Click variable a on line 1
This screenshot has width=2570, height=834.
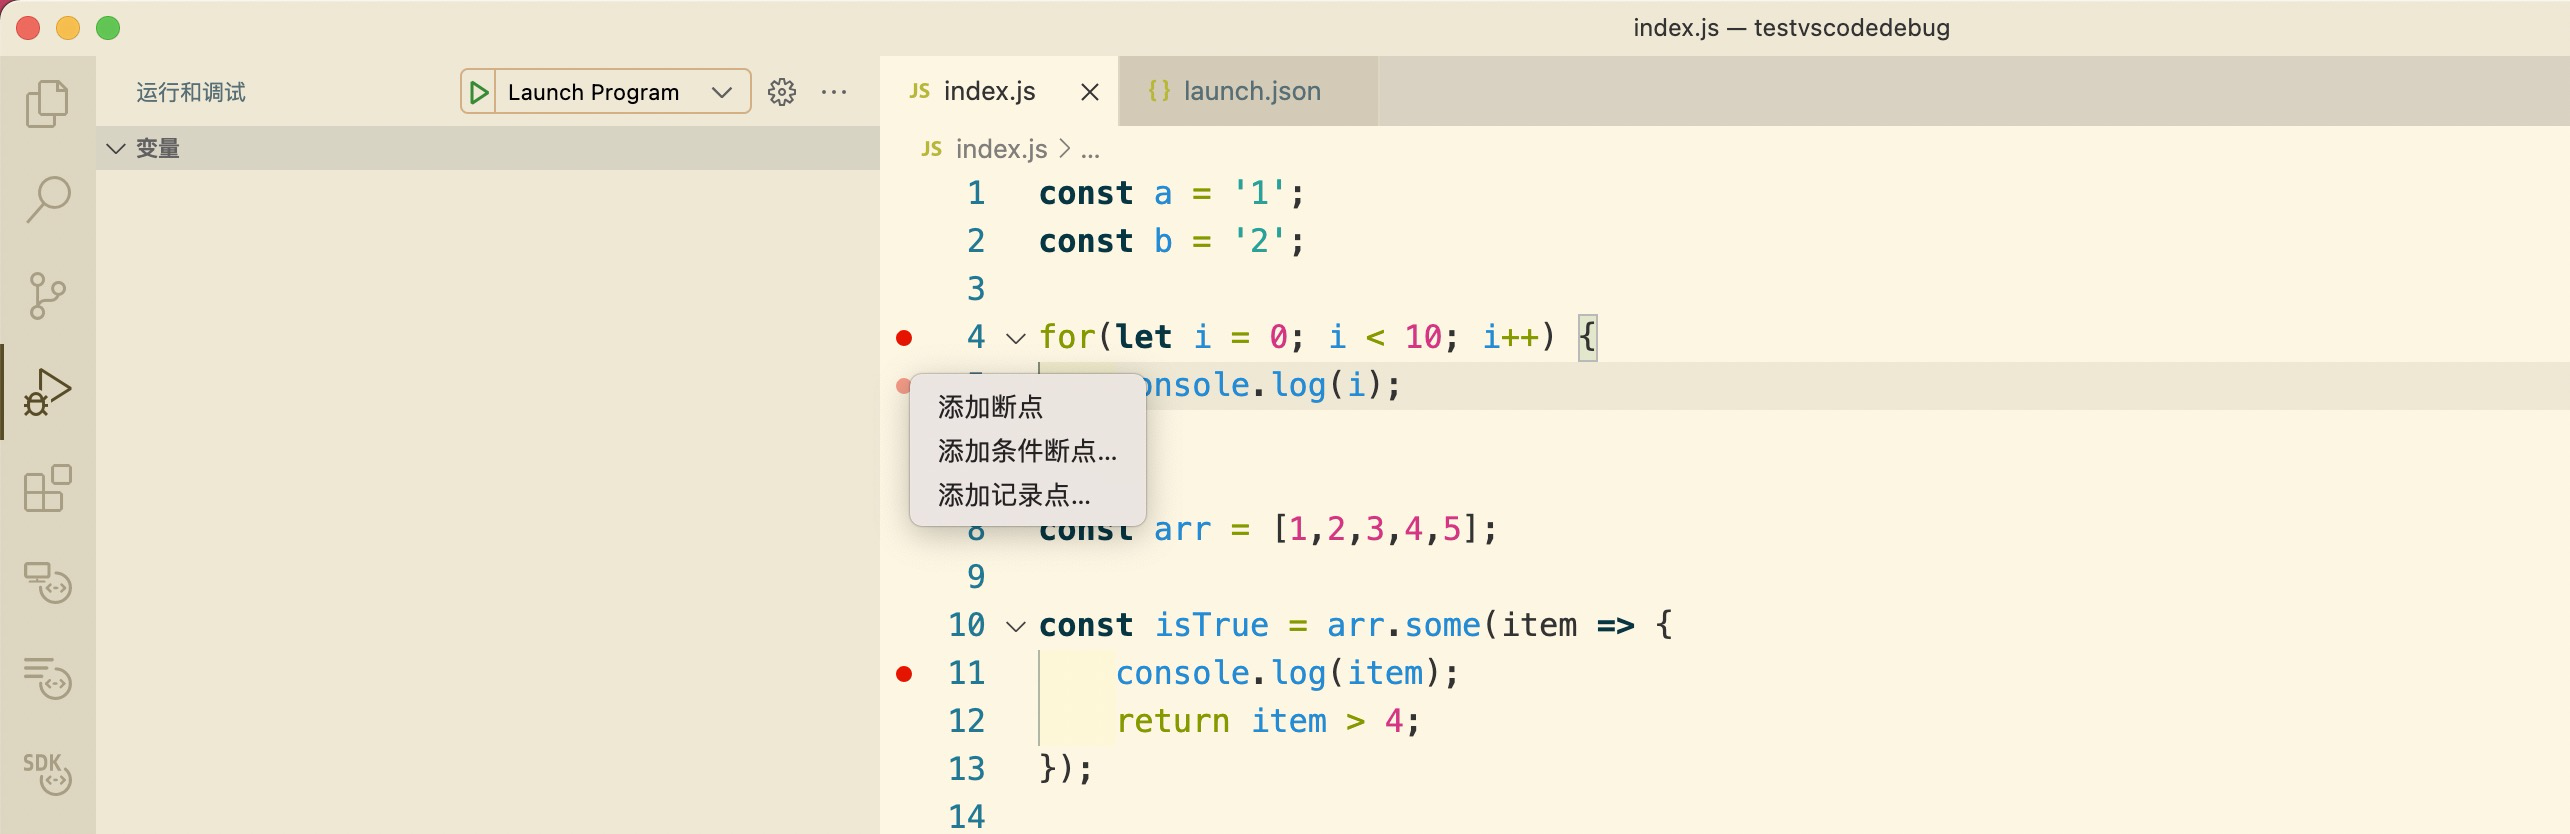coord(1163,193)
